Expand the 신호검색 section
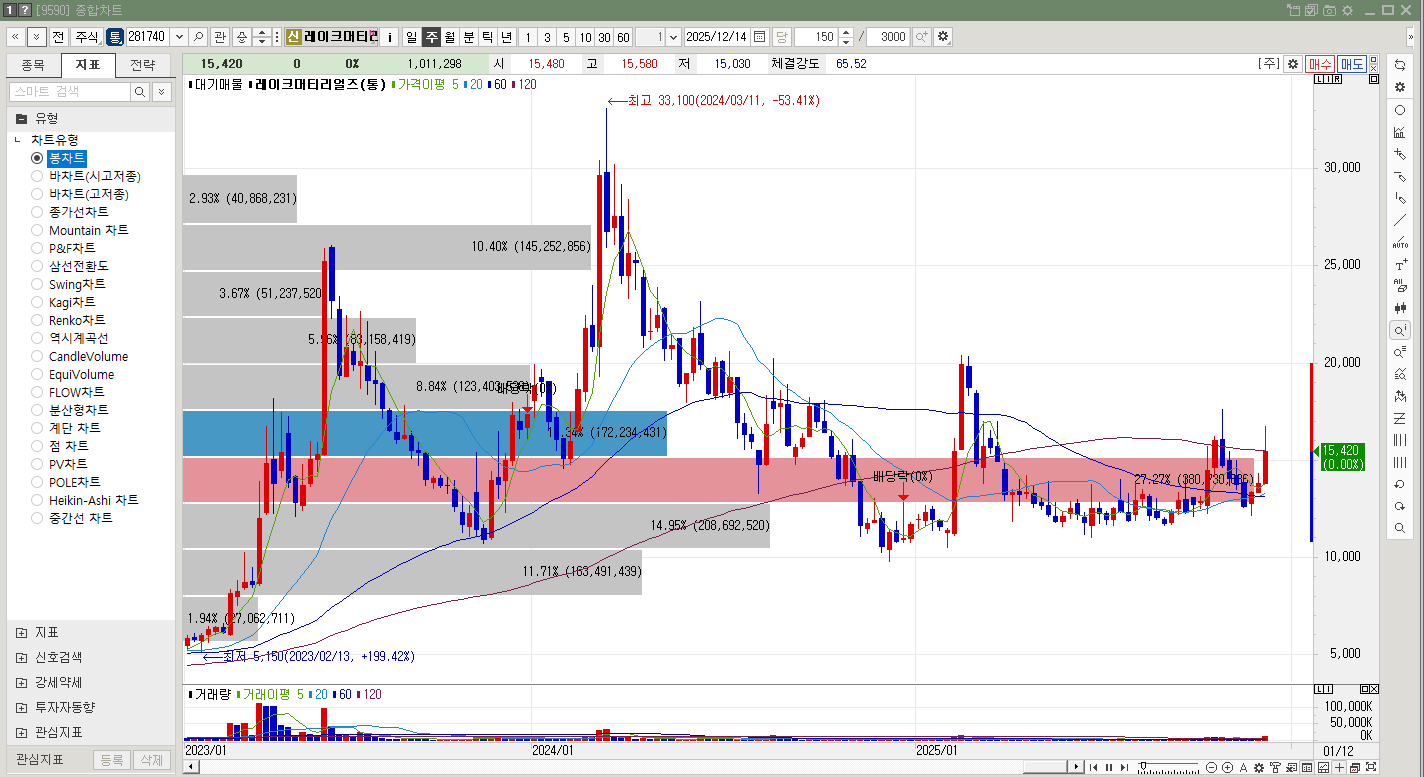1424x777 pixels. (x=22, y=658)
